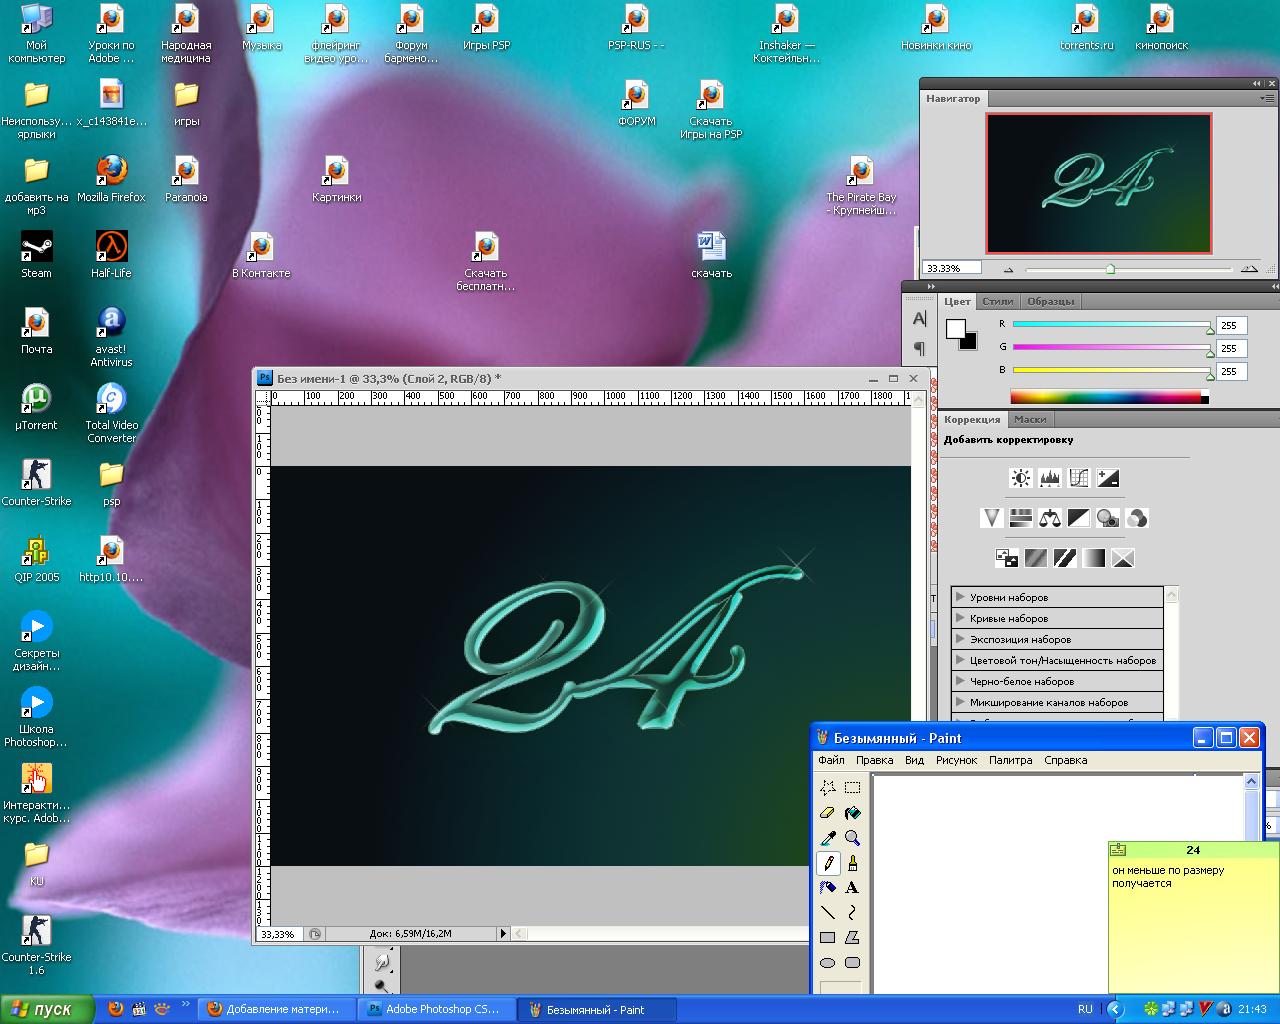Screen dimensions: 1280x1024
Task: Activate Paint's Magnifier tool
Action: tap(852, 838)
